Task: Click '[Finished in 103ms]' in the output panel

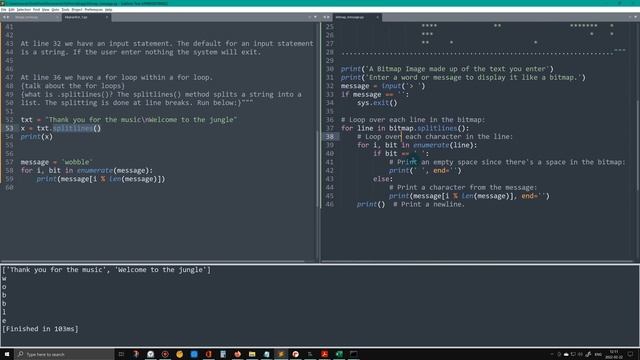Action: point(40,329)
